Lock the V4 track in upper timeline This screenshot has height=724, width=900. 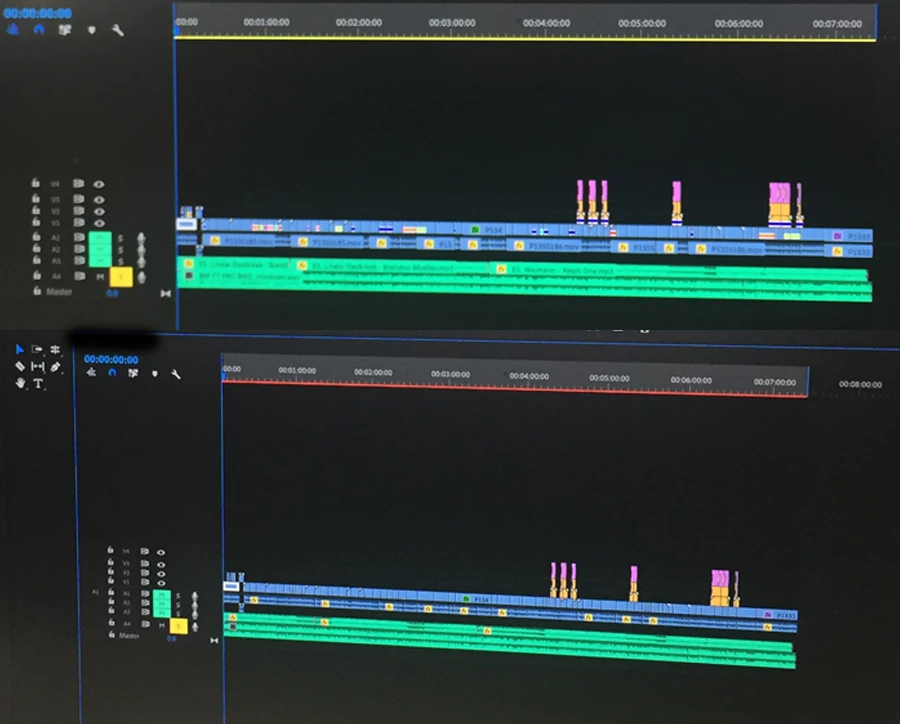[x=36, y=183]
